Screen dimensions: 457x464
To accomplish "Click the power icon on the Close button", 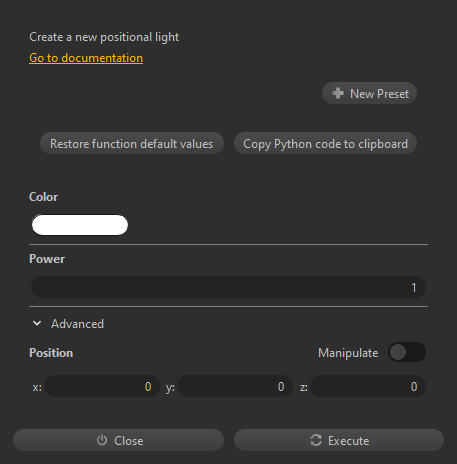I will click(x=102, y=440).
